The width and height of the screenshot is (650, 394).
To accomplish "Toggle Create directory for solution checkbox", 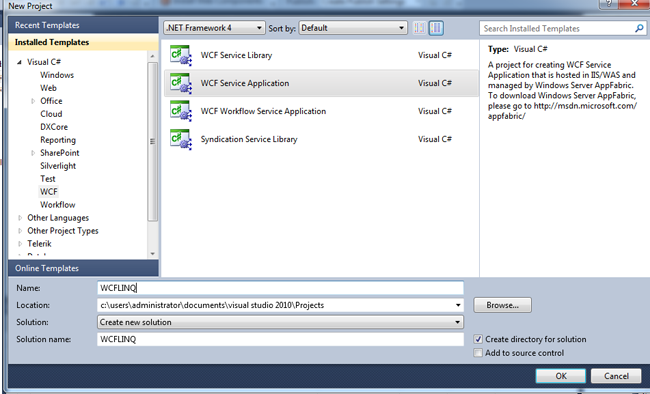I will coord(478,339).
